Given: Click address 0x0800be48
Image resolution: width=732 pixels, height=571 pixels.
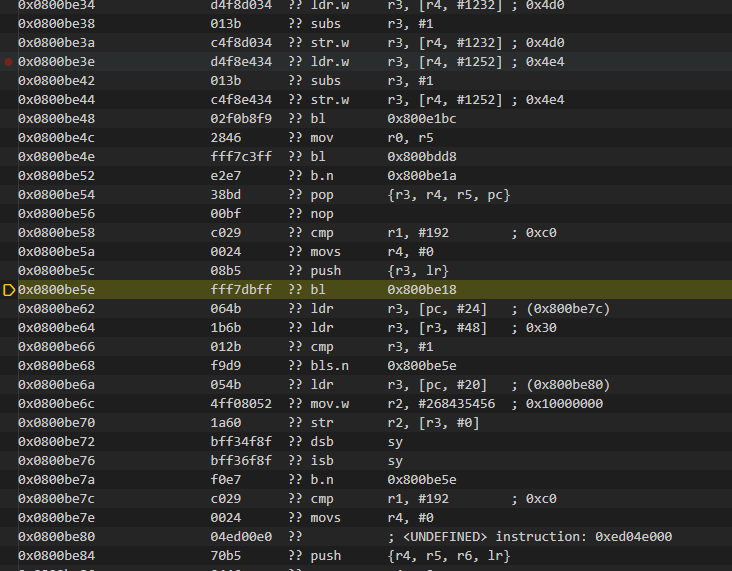Looking at the screenshot, I should pyautogui.click(x=56, y=119).
